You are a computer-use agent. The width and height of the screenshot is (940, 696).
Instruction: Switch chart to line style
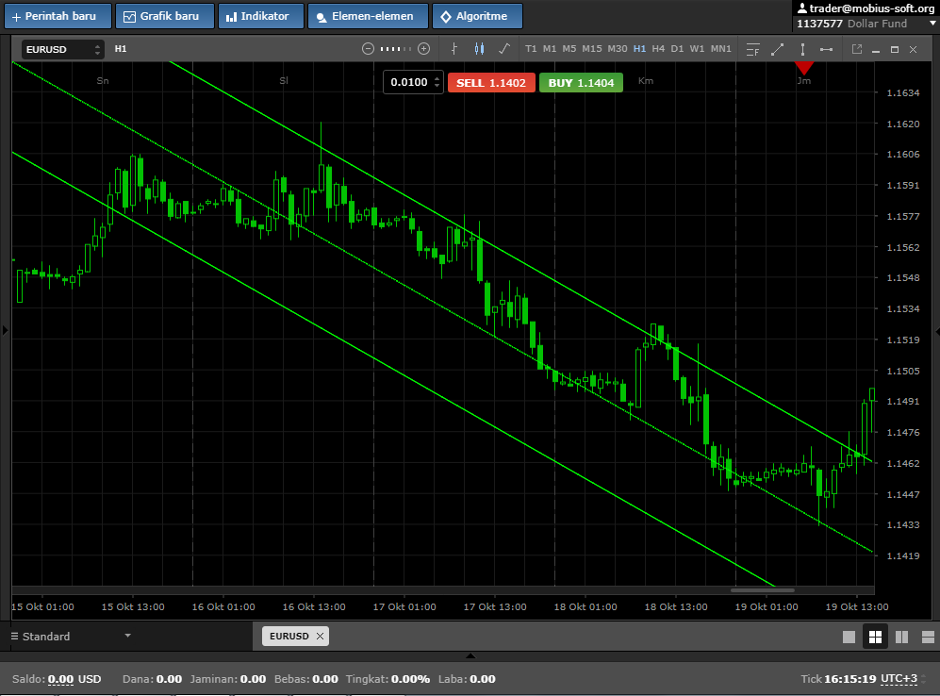[x=504, y=49]
